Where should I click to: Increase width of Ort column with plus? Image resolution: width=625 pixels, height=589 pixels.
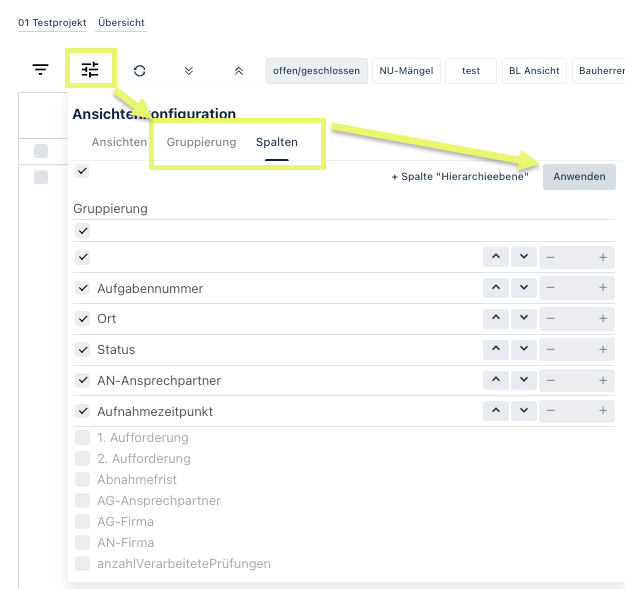click(603, 319)
